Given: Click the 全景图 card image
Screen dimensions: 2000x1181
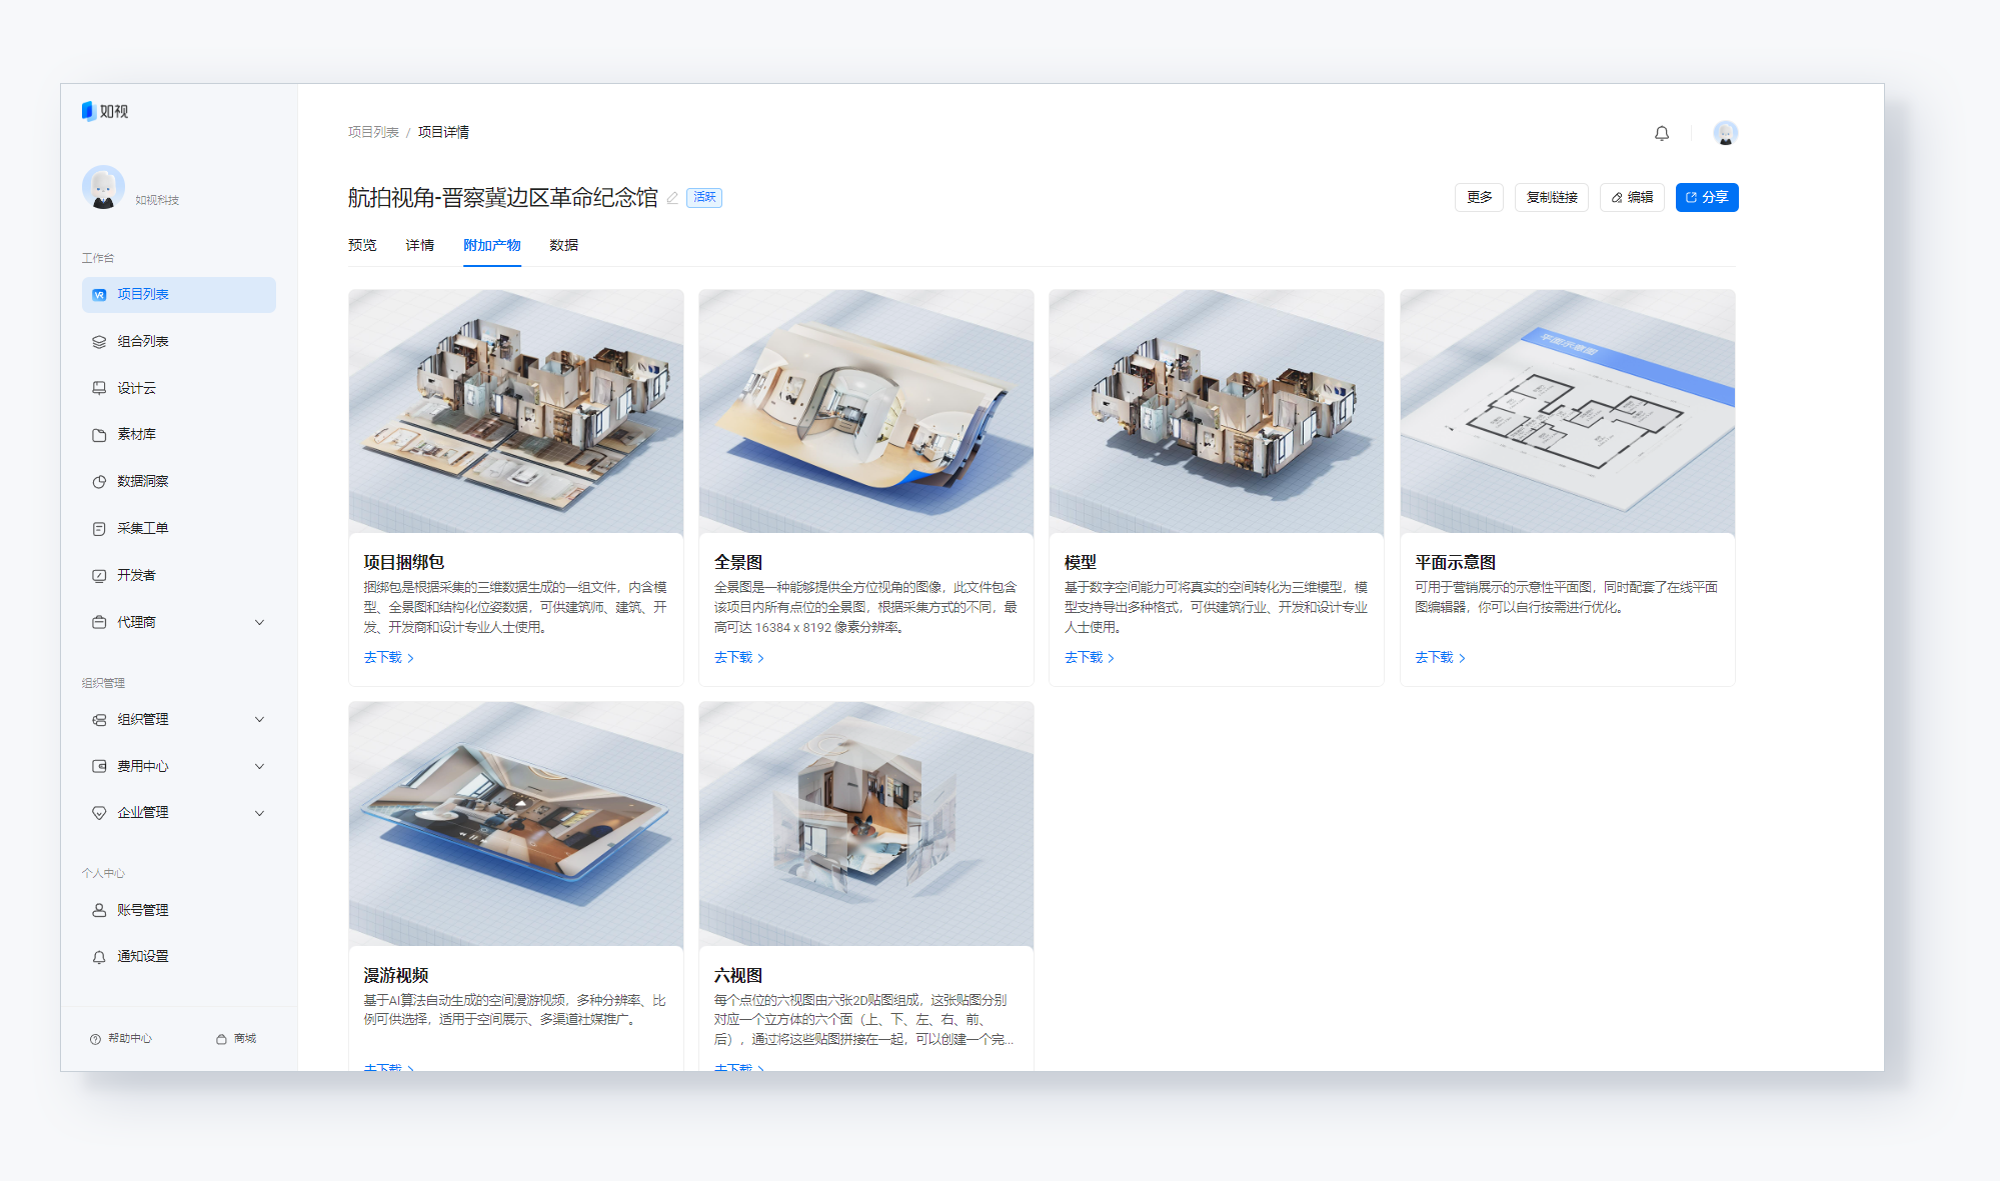Looking at the screenshot, I should [x=866, y=412].
